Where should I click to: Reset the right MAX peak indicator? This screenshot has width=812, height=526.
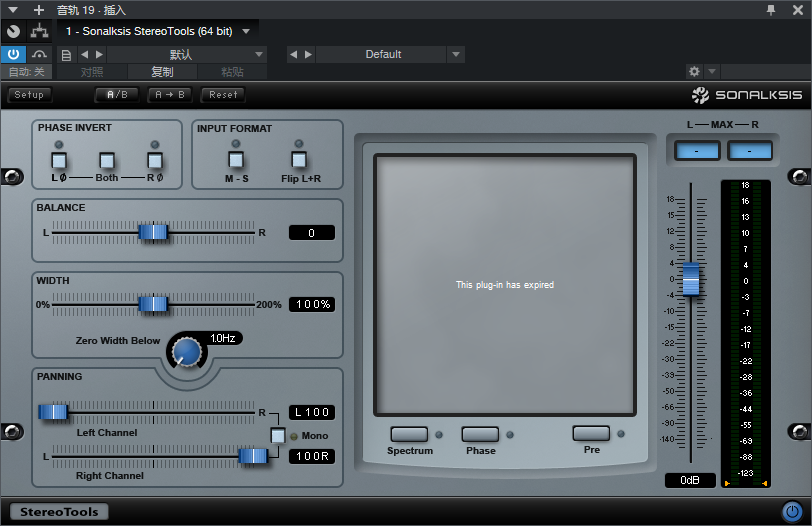[750, 151]
